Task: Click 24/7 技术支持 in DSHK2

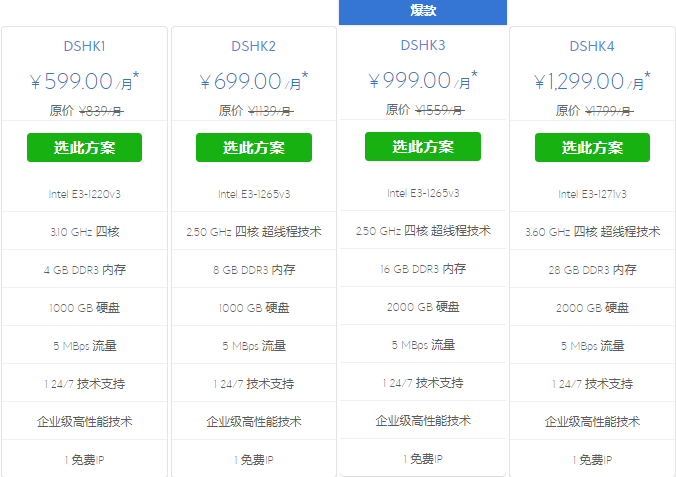Action: [257, 384]
